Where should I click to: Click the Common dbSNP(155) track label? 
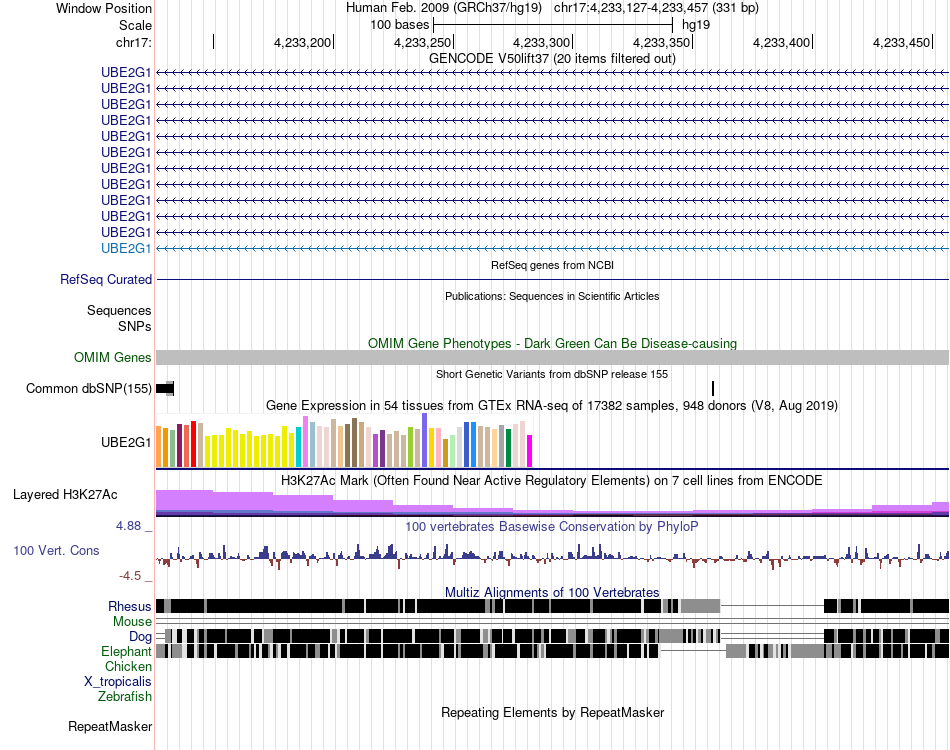89,388
